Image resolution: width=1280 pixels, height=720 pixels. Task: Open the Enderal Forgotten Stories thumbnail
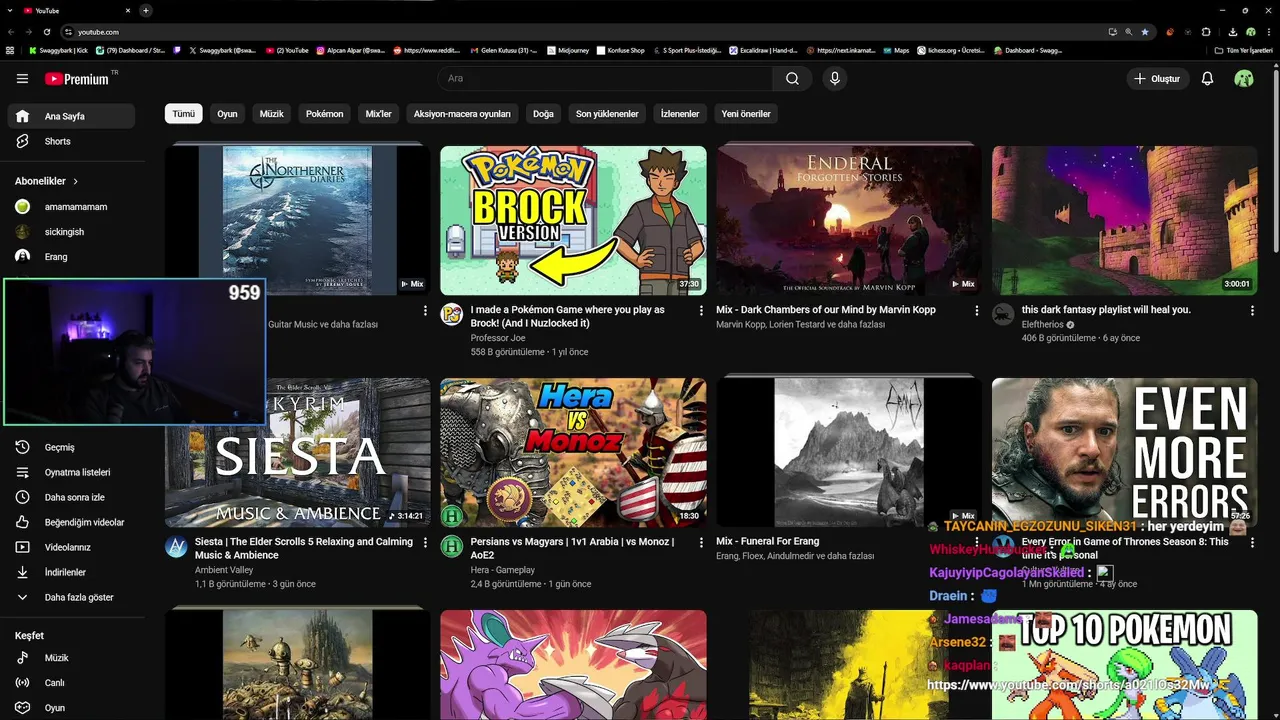pos(849,221)
